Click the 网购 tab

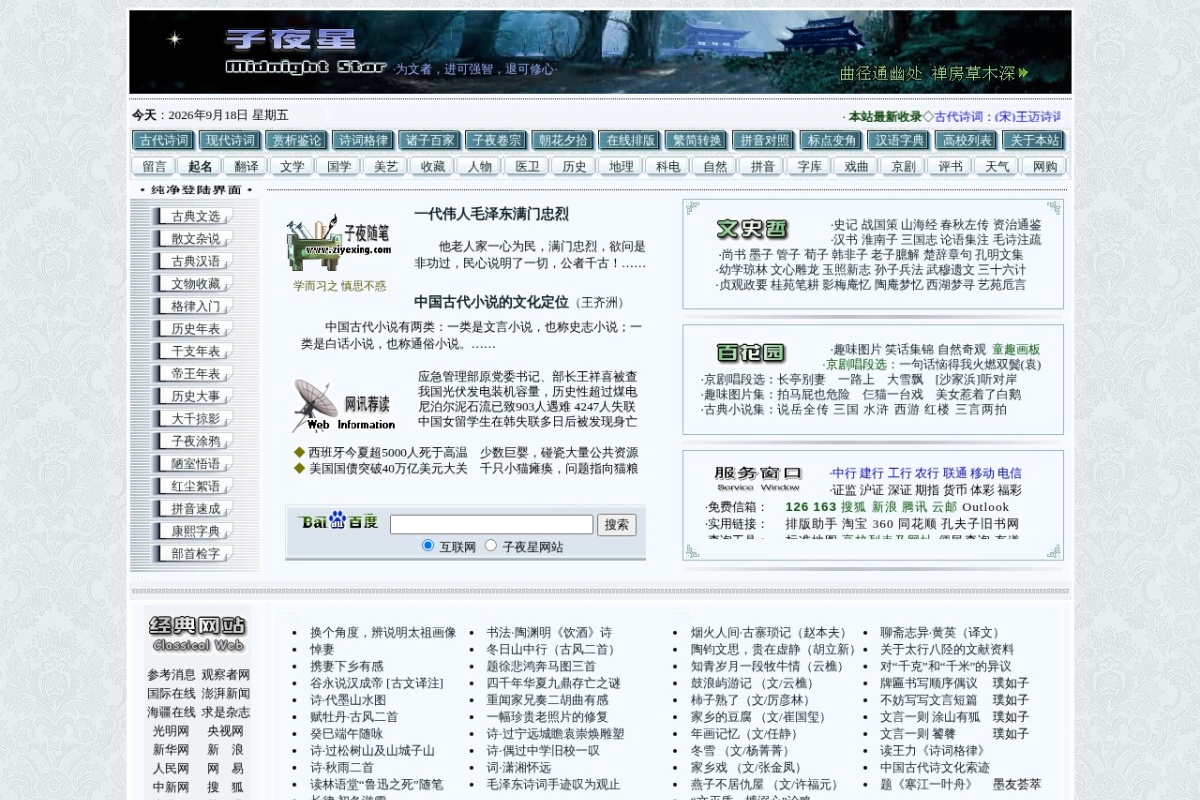click(x=1044, y=166)
